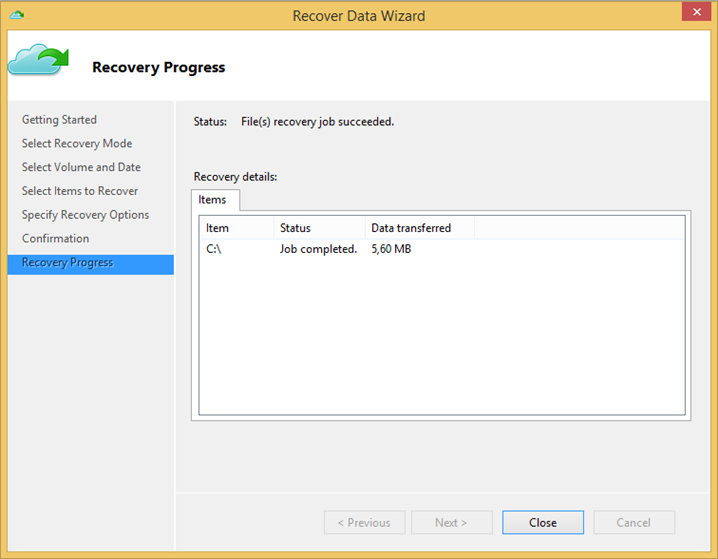Jump to the Specify Recovery Options step
The image size is (718, 559).
coord(85,215)
